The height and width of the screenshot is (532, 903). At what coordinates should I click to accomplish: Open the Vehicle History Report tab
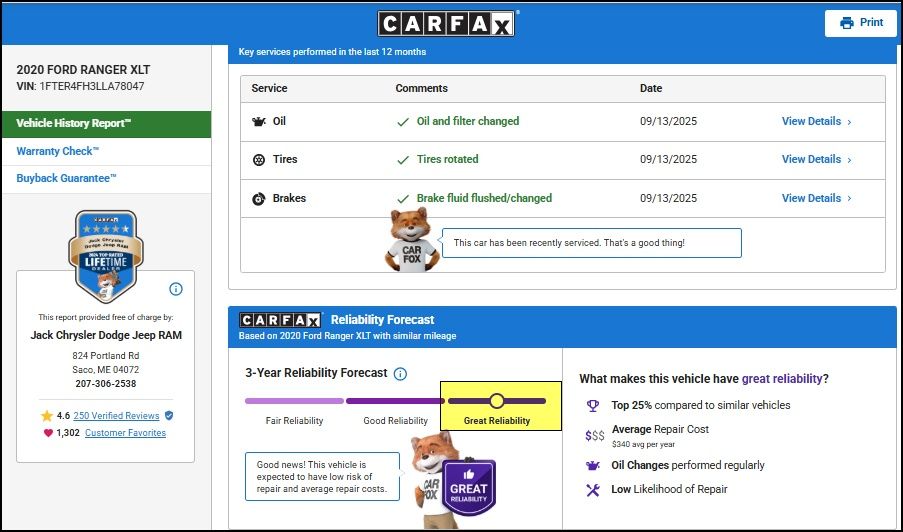coord(105,124)
